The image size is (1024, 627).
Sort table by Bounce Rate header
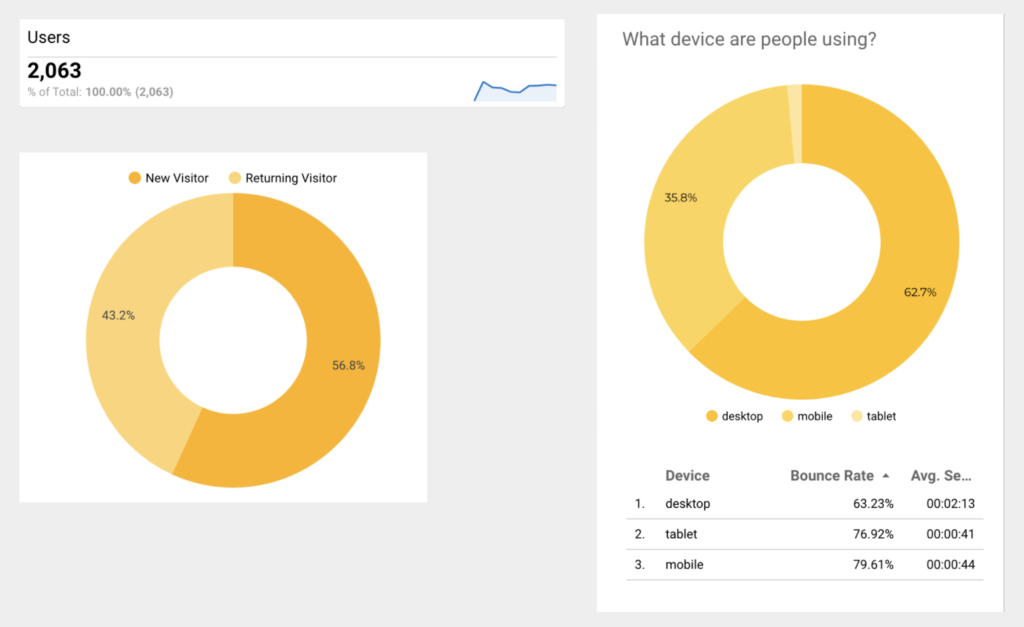831,475
